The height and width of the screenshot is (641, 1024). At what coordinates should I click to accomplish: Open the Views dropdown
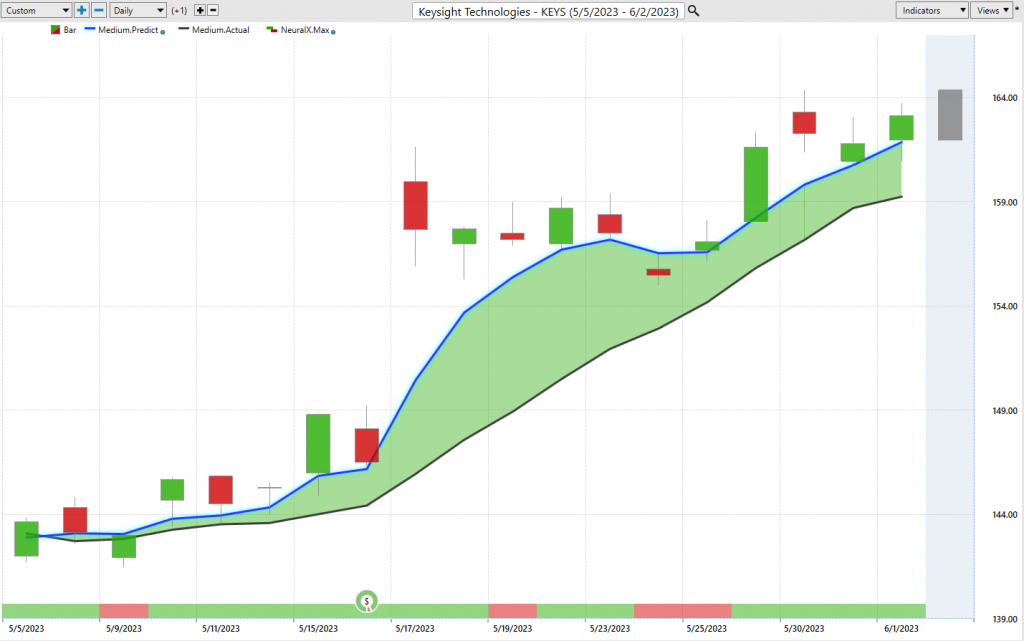click(x=992, y=10)
